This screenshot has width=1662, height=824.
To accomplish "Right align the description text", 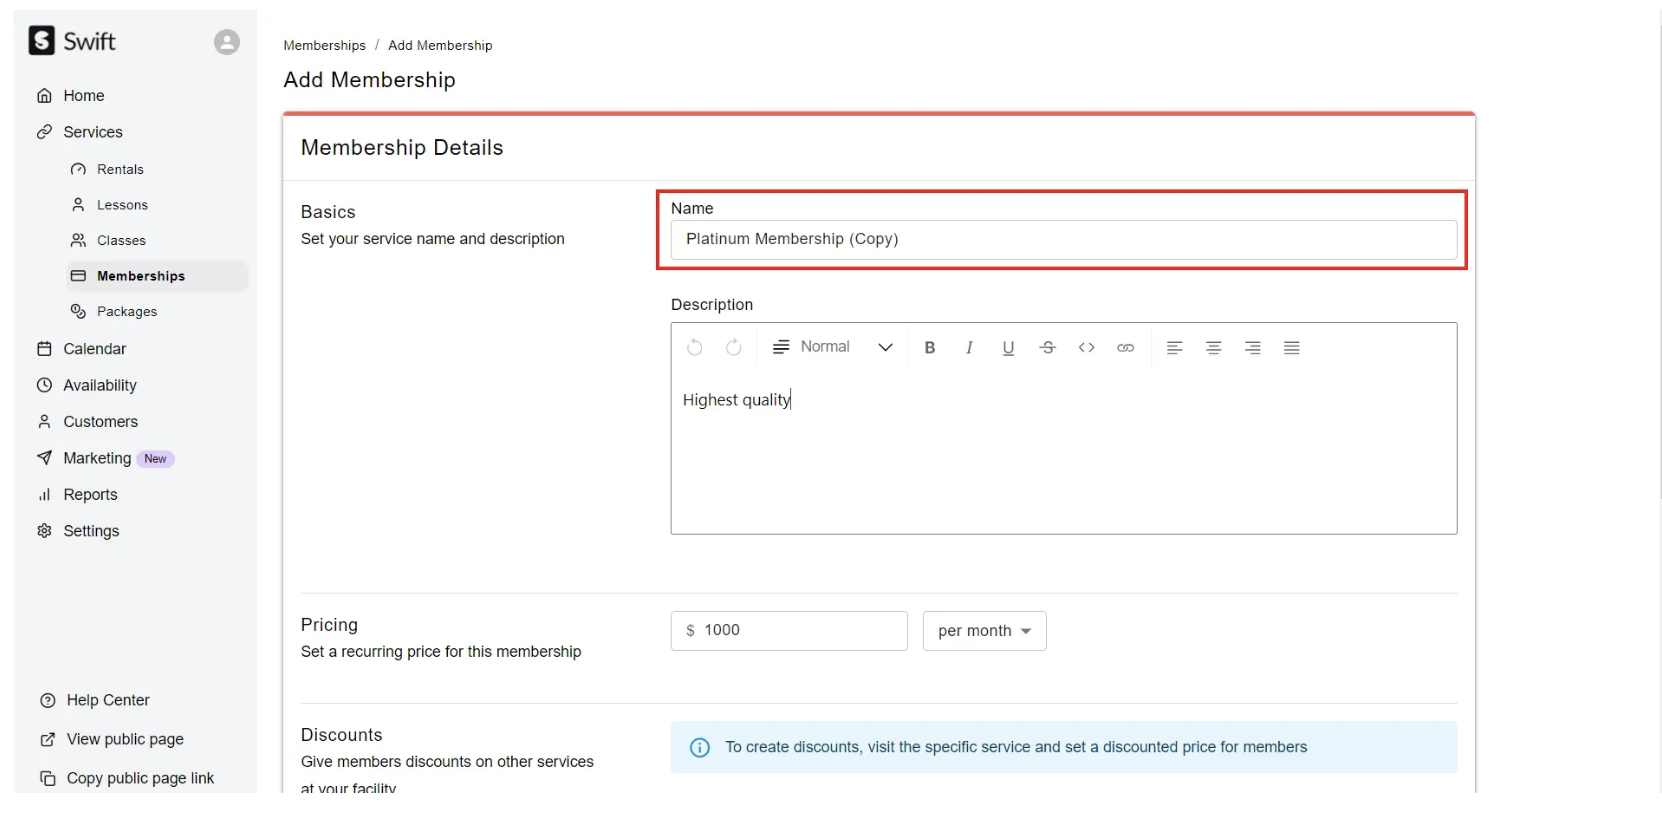I will [1252, 348].
